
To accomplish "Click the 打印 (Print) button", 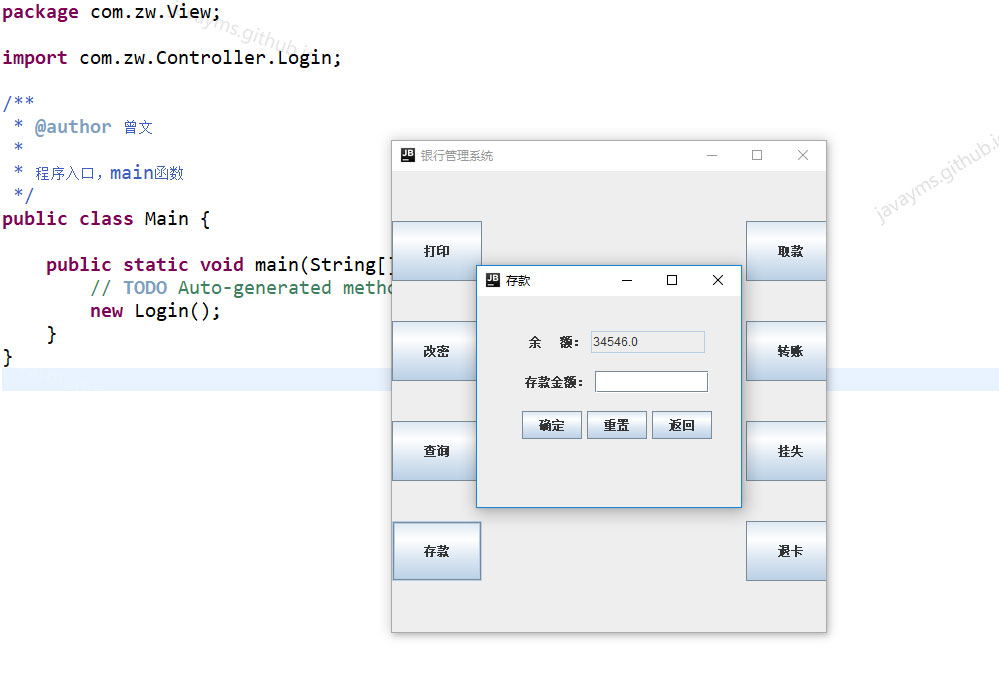I will tap(436, 251).
